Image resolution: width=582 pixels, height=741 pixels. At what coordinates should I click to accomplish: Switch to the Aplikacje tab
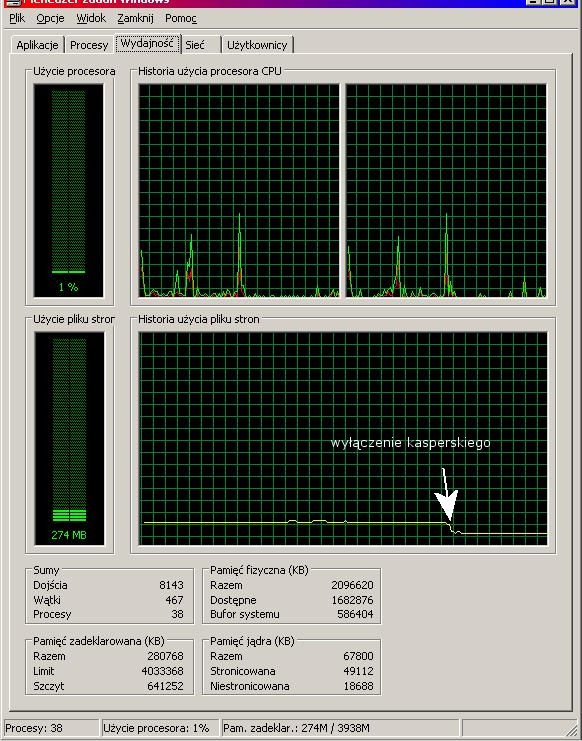point(37,45)
